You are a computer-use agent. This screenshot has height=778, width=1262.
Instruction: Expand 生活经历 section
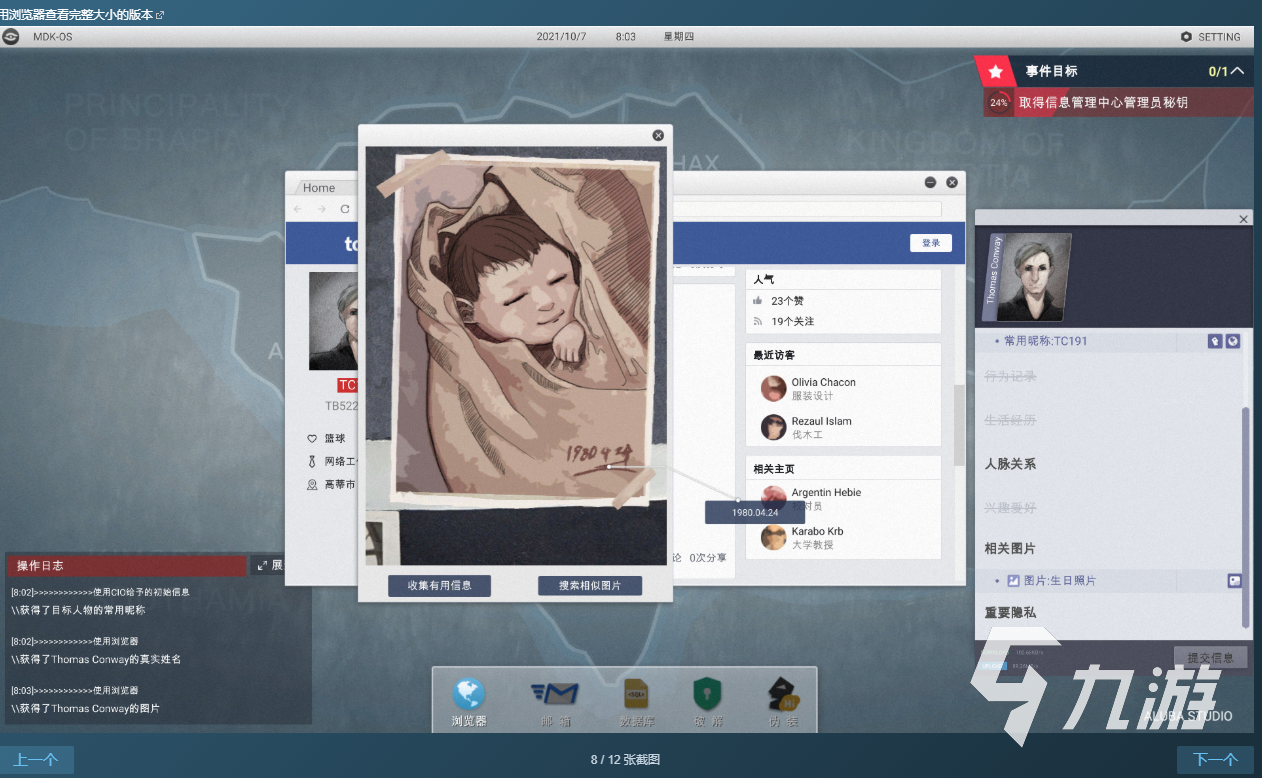coord(1010,420)
